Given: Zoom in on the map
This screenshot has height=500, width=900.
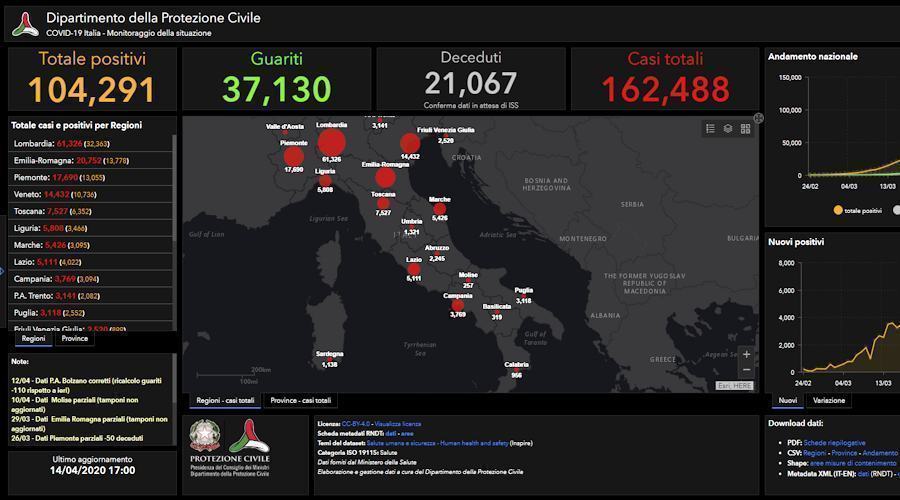Looking at the screenshot, I should pos(747,354).
